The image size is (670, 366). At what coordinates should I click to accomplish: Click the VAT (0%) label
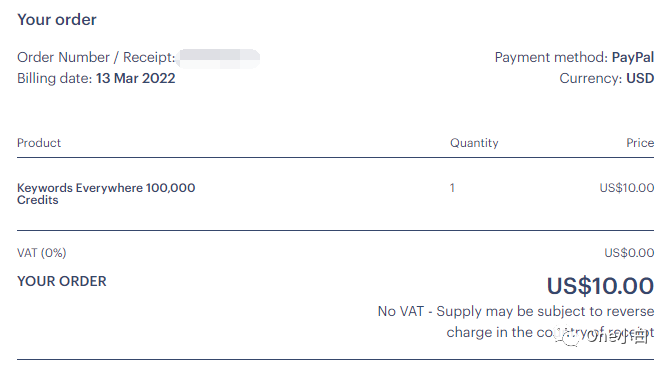point(41,253)
